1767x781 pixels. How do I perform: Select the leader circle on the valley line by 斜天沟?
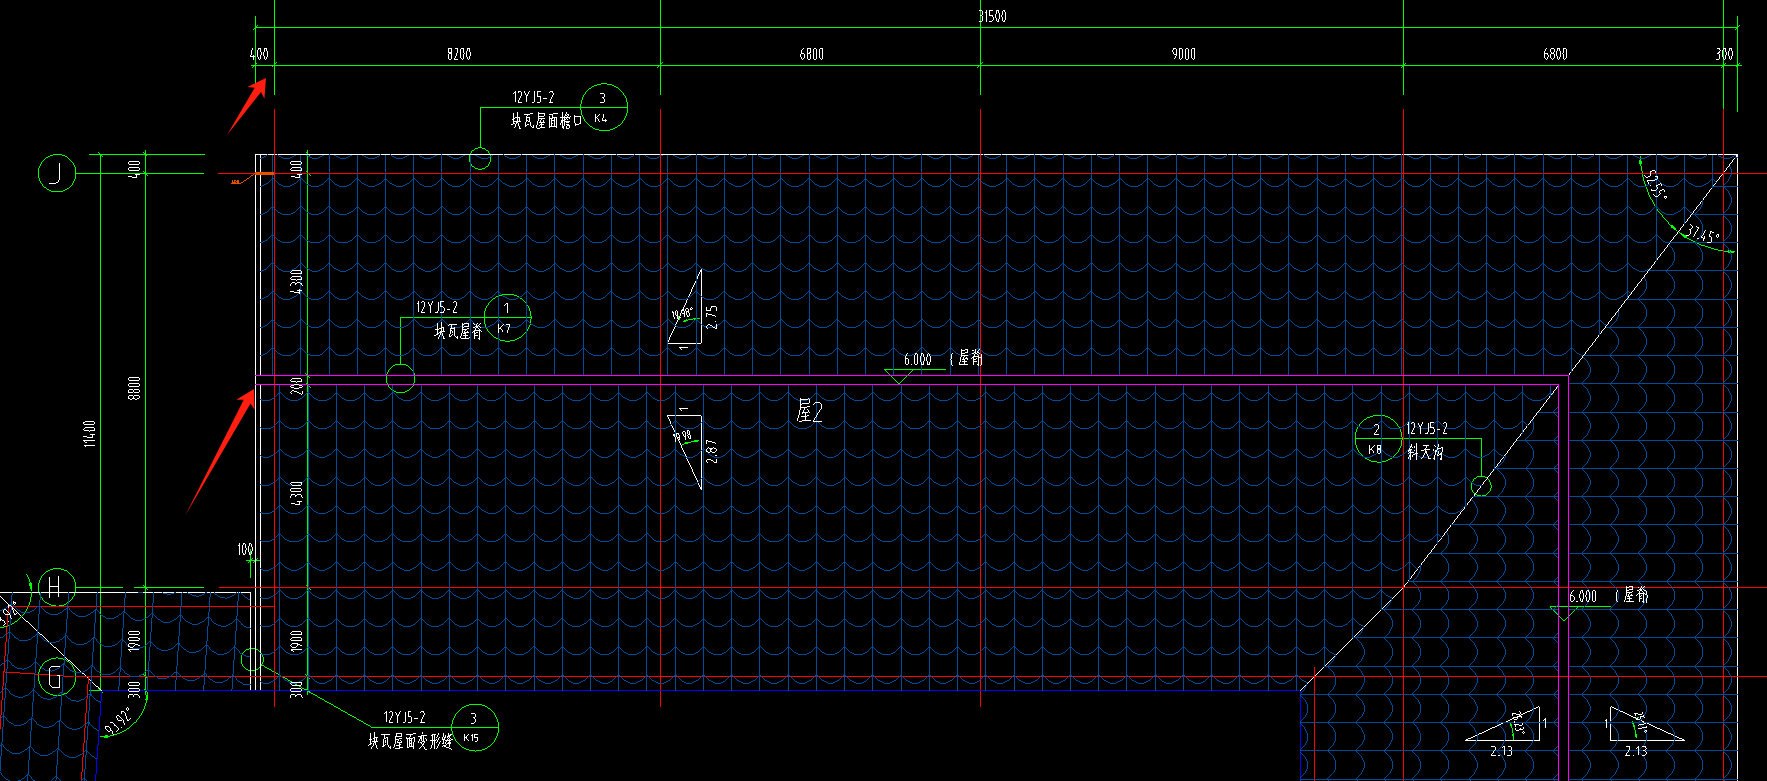click(x=1481, y=486)
